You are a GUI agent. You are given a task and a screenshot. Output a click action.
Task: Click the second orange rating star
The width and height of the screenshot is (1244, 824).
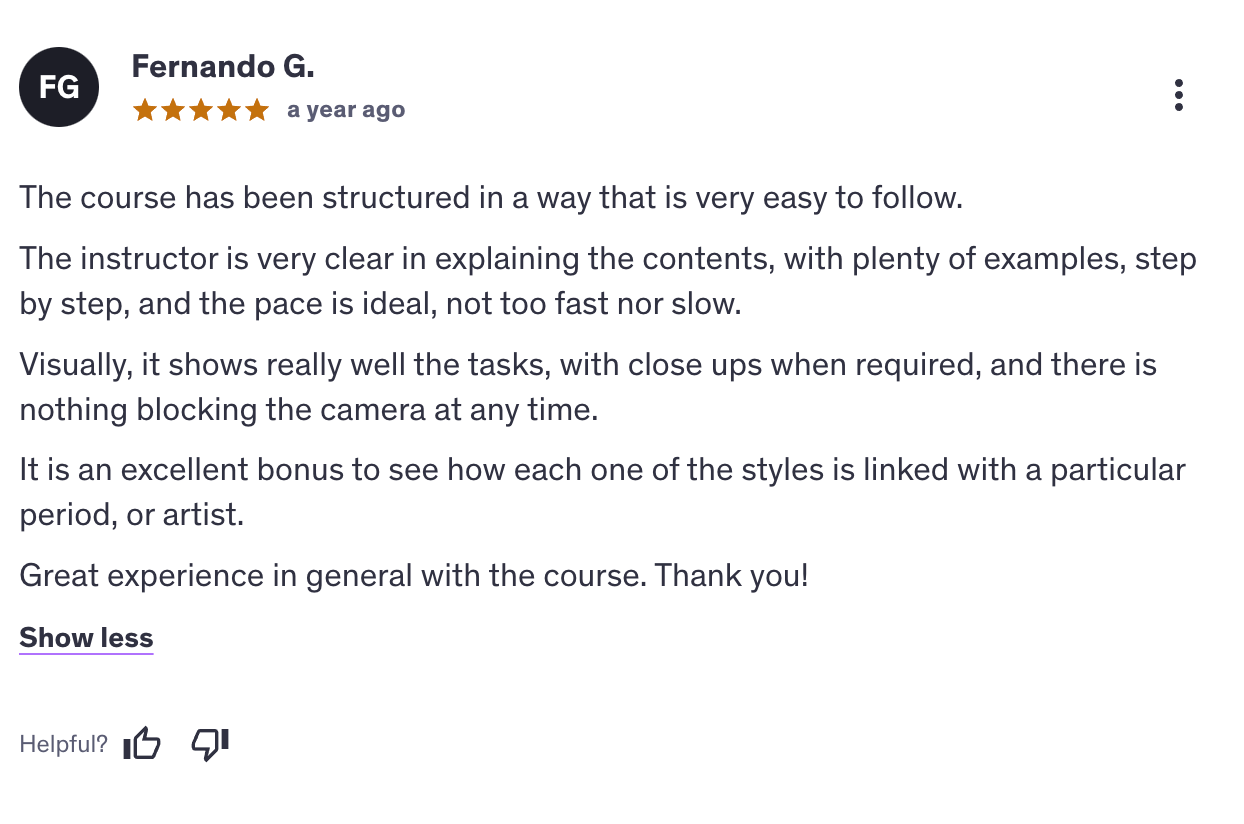173,110
